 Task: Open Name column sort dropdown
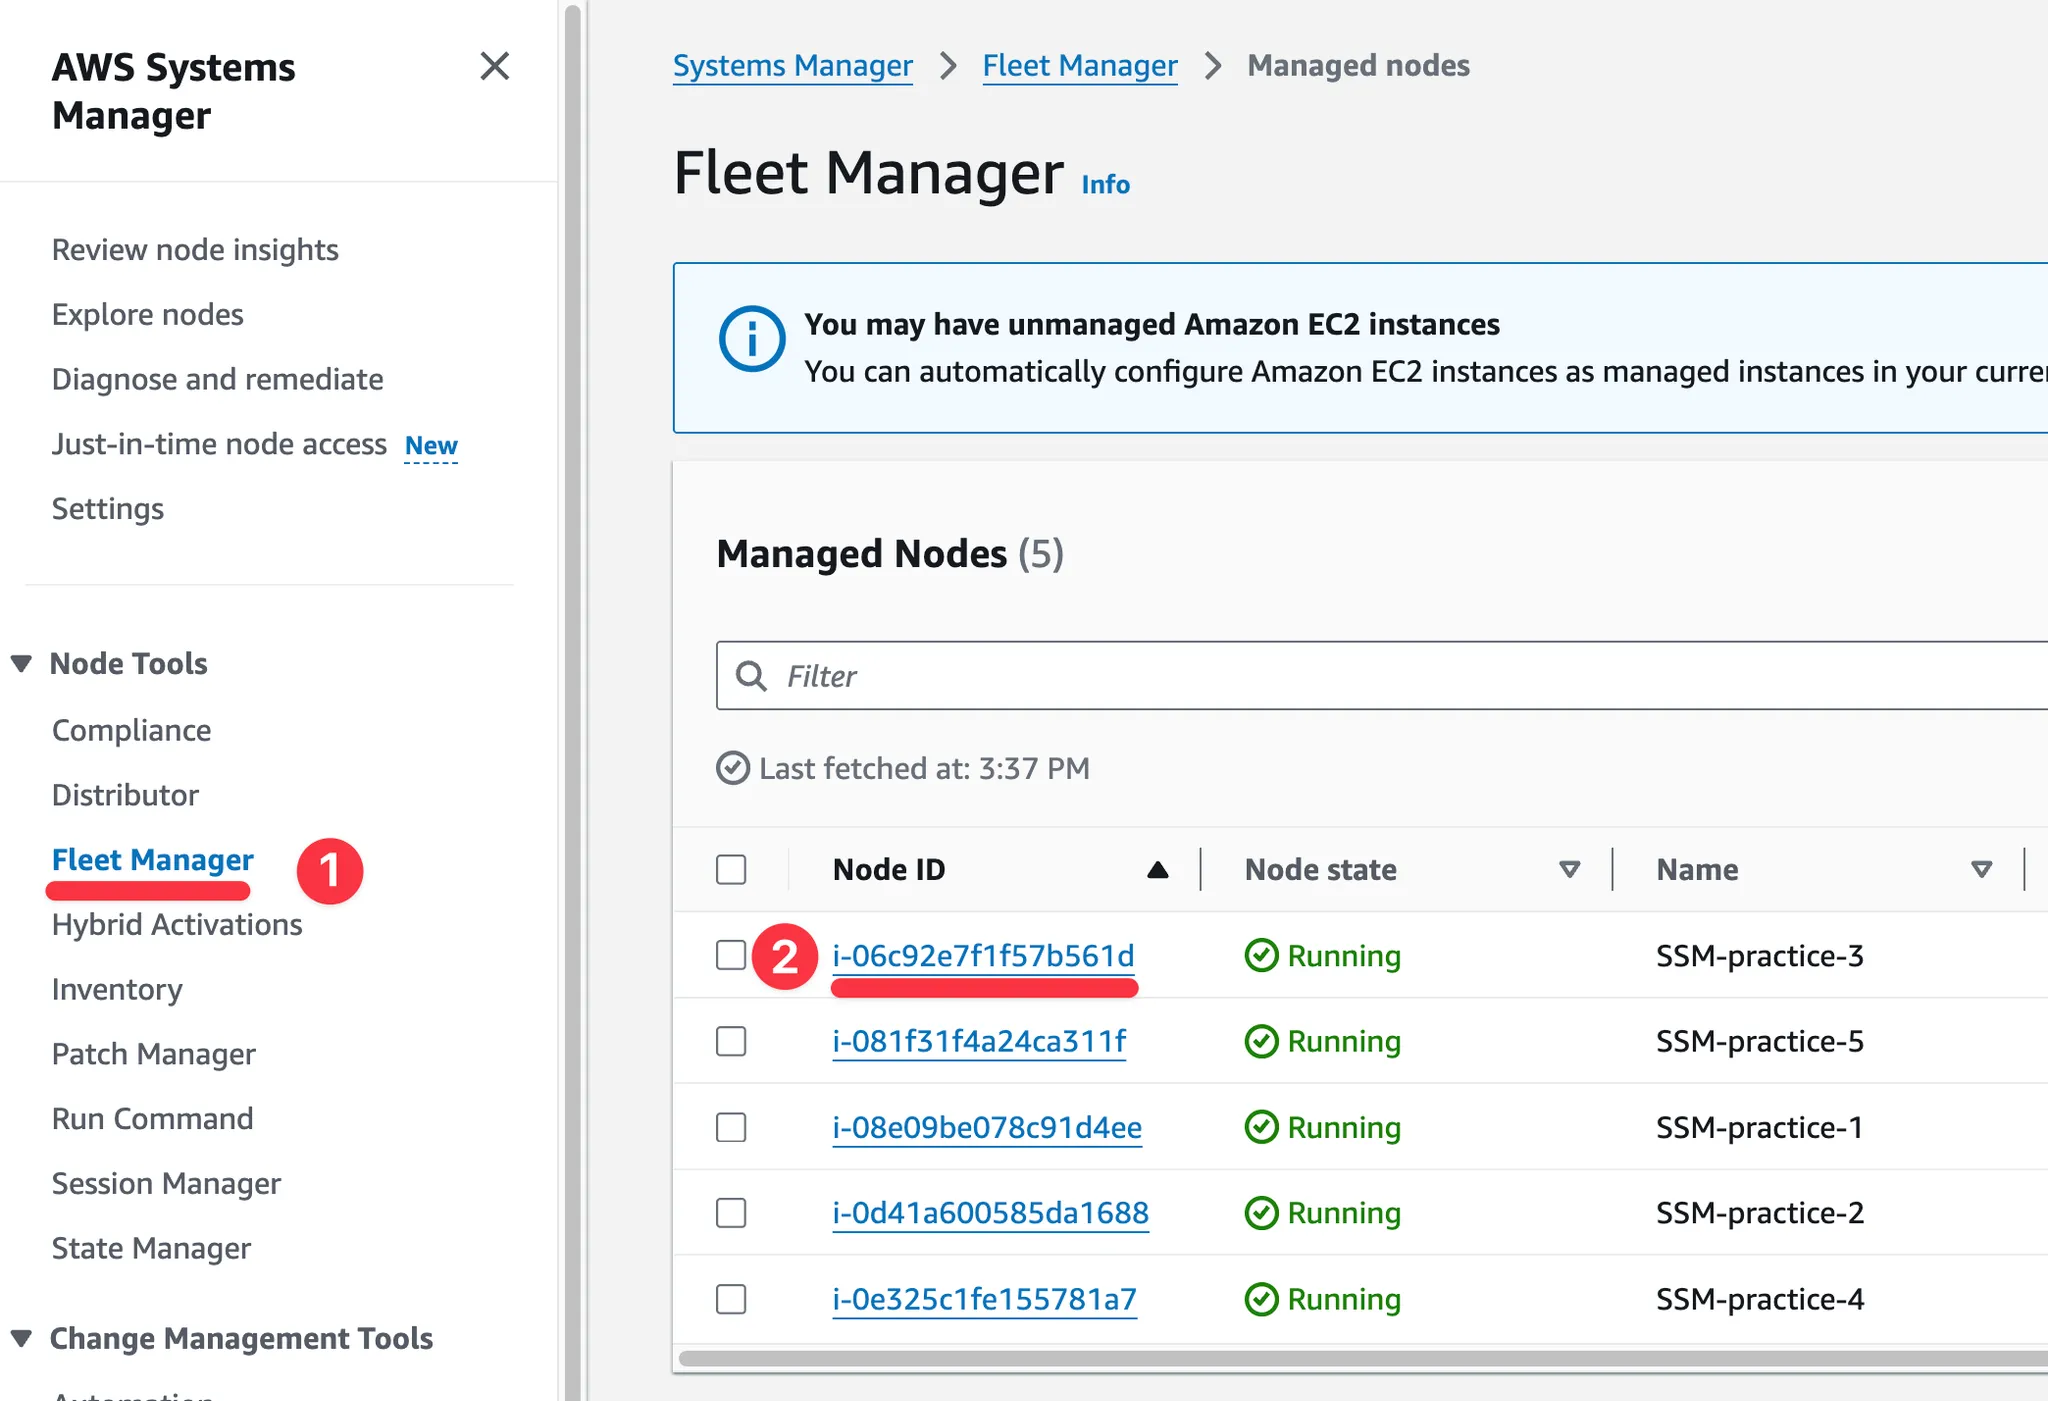1981,870
